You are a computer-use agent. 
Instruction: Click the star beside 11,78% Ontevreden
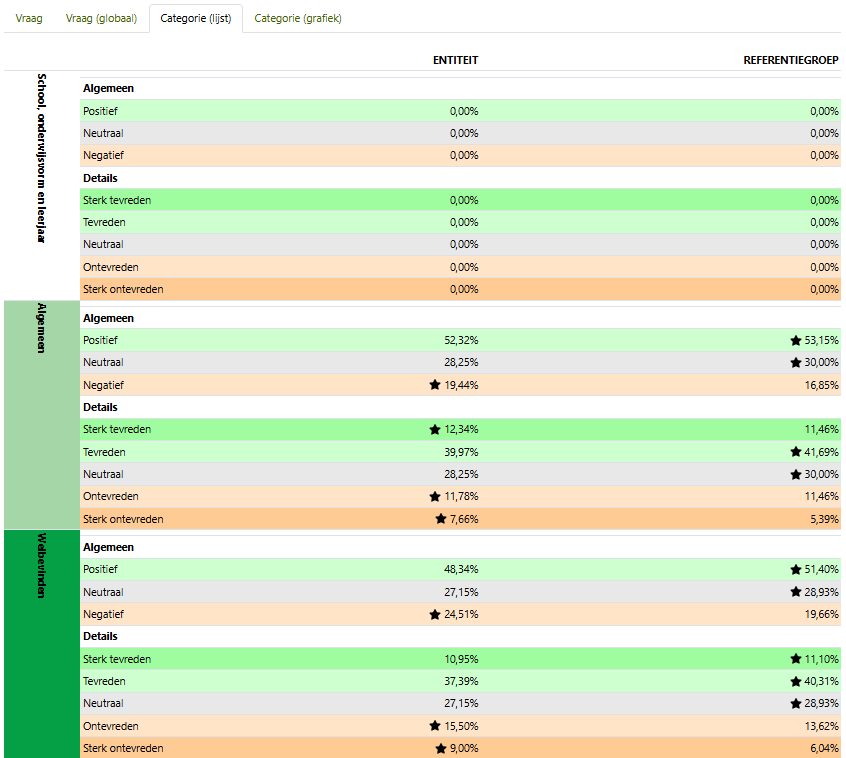point(435,497)
